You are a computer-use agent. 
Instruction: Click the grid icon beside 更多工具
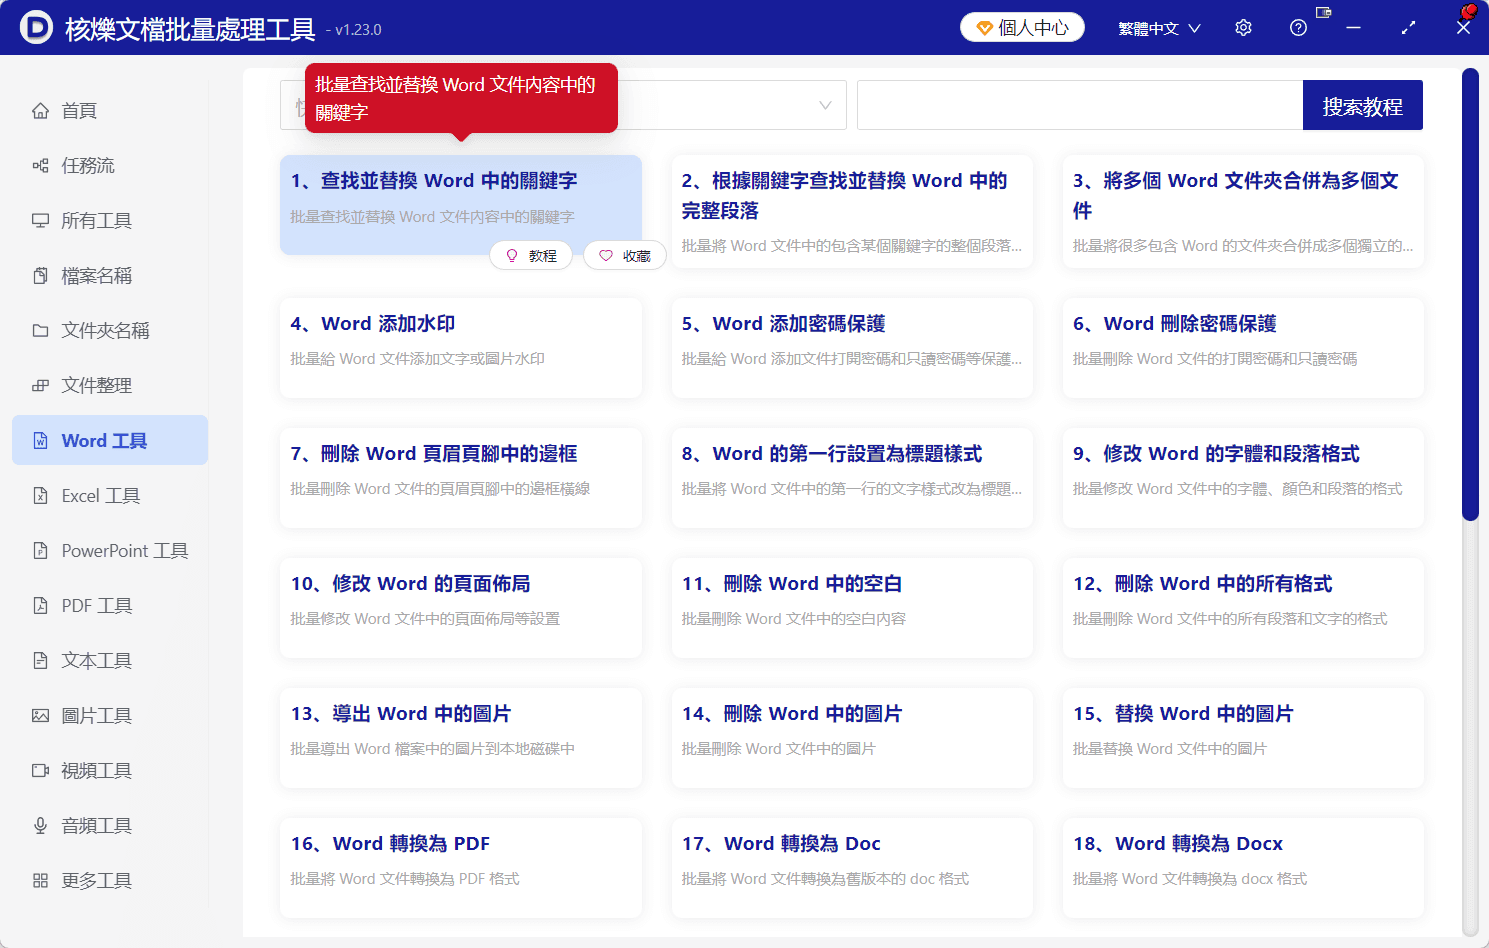[40, 881]
